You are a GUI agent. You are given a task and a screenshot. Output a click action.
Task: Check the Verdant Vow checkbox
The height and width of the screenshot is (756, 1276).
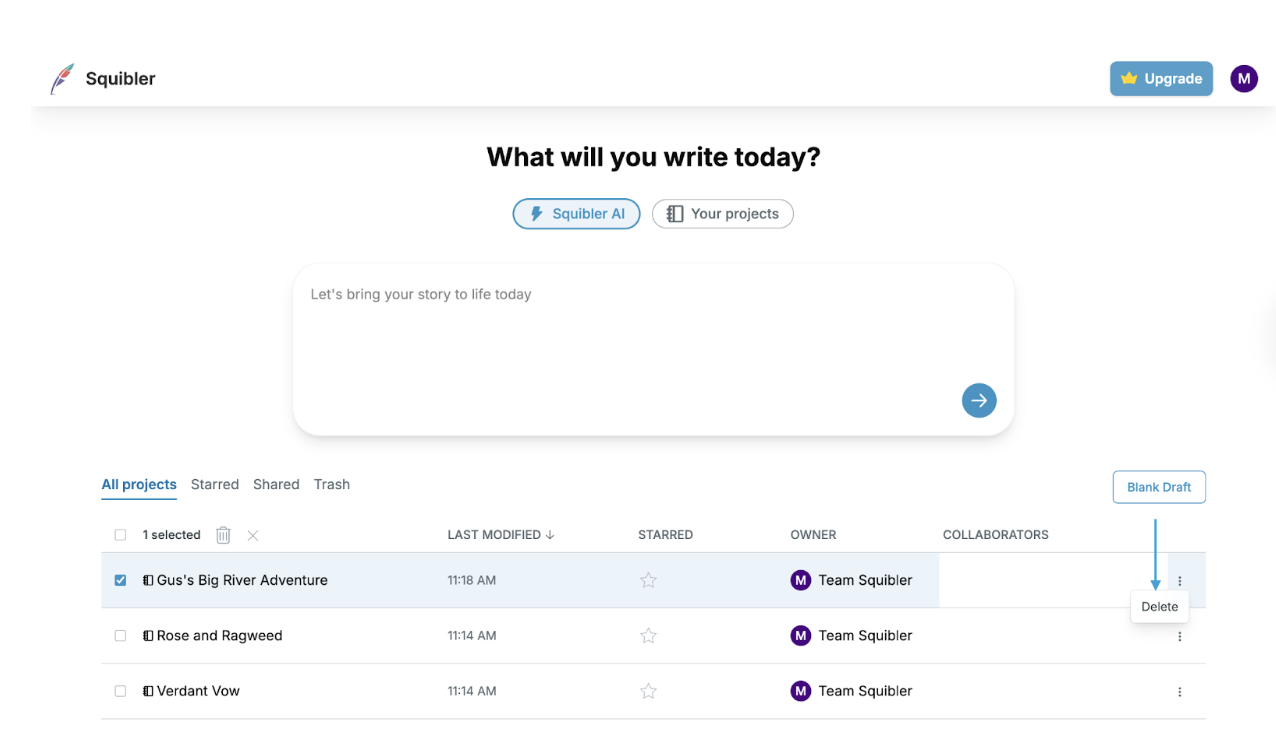(x=121, y=691)
